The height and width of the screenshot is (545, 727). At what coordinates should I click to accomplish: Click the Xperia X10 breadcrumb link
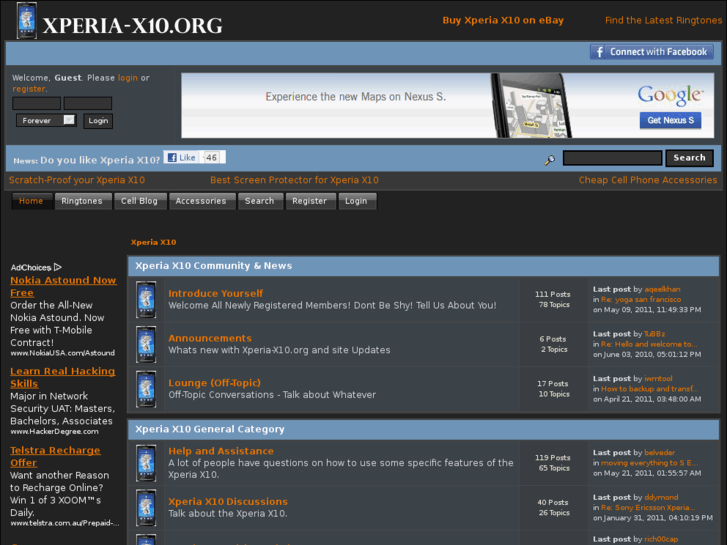coord(153,242)
